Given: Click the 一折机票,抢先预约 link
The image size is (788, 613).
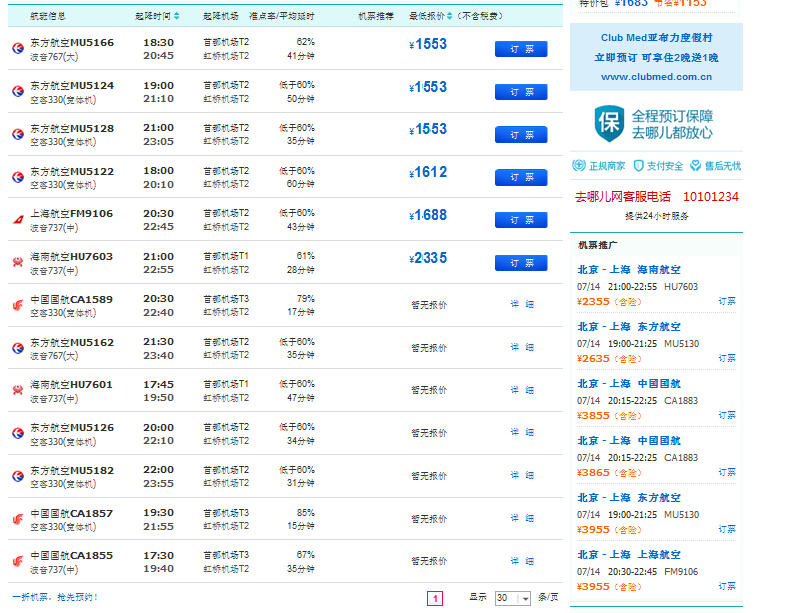Looking at the screenshot, I should coord(55,597).
